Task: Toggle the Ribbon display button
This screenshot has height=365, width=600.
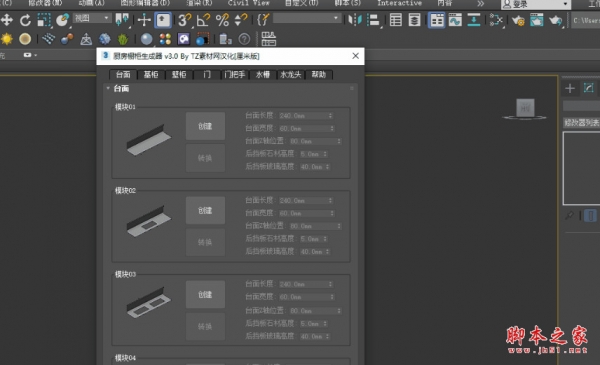Action: (x=436, y=20)
